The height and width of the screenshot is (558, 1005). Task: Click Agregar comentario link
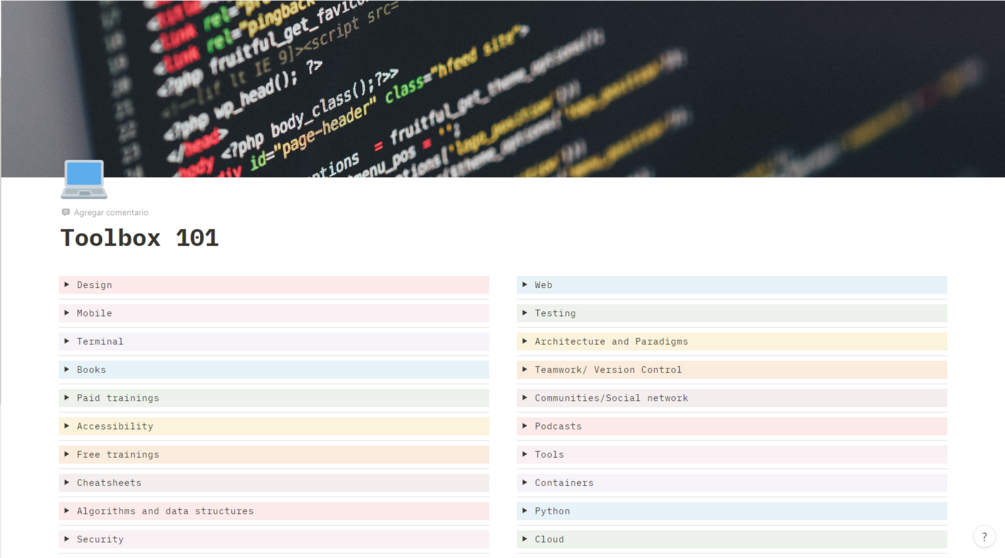tap(111, 212)
